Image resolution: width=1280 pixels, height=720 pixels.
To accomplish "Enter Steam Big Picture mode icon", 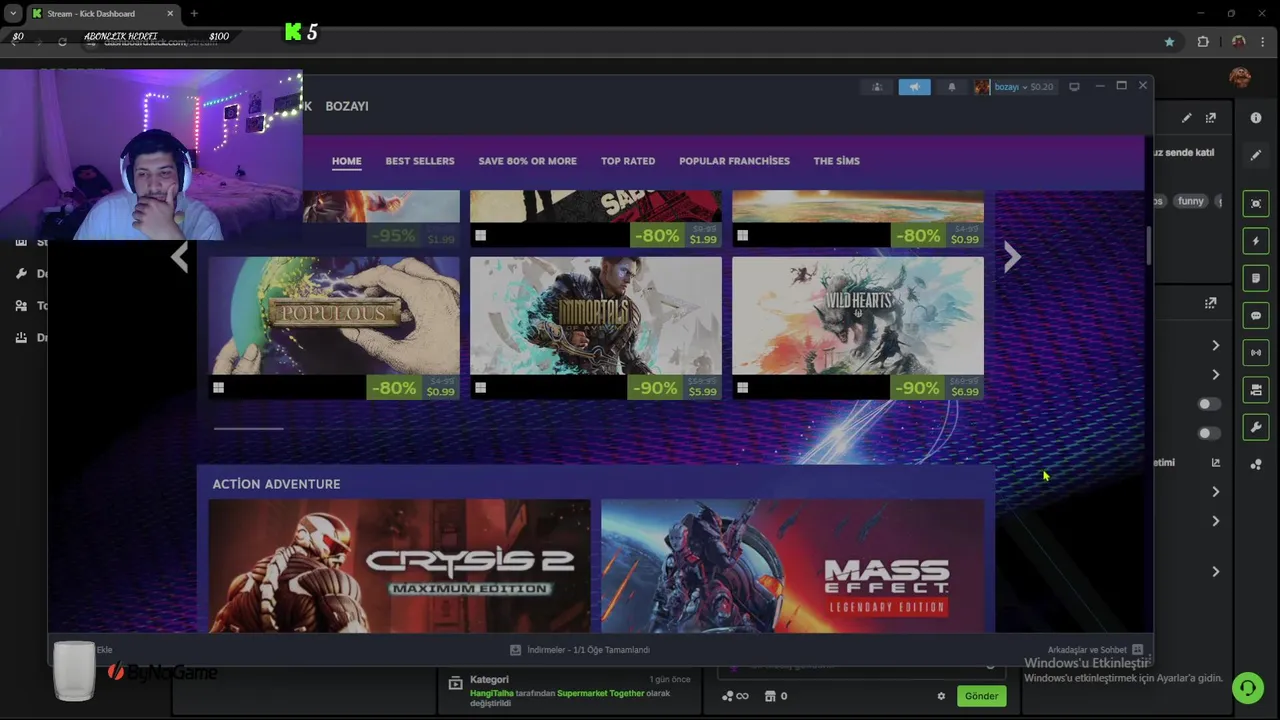I will pyautogui.click(x=1074, y=87).
